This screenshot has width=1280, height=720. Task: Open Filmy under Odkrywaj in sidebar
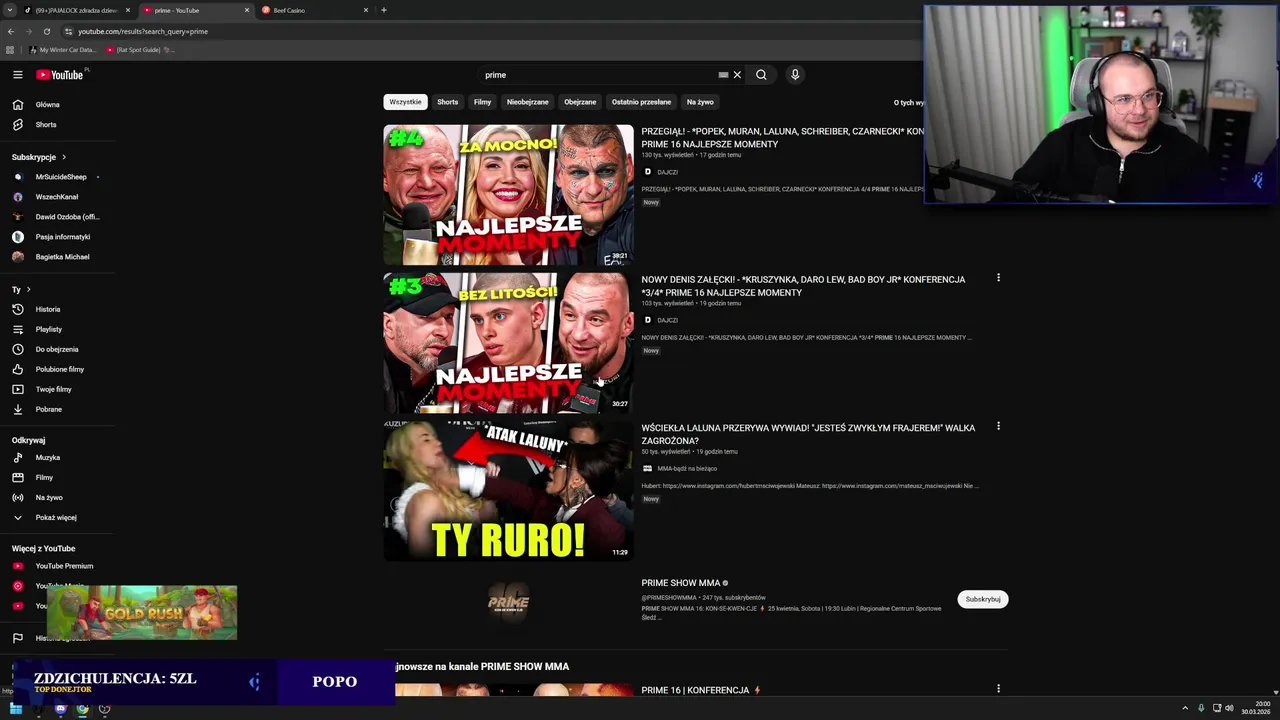click(44, 477)
